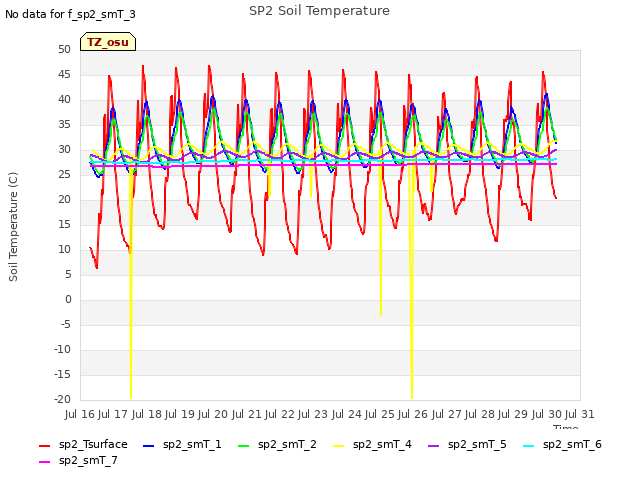Click the Jul 20 x-axis tick label

[213, 414]
